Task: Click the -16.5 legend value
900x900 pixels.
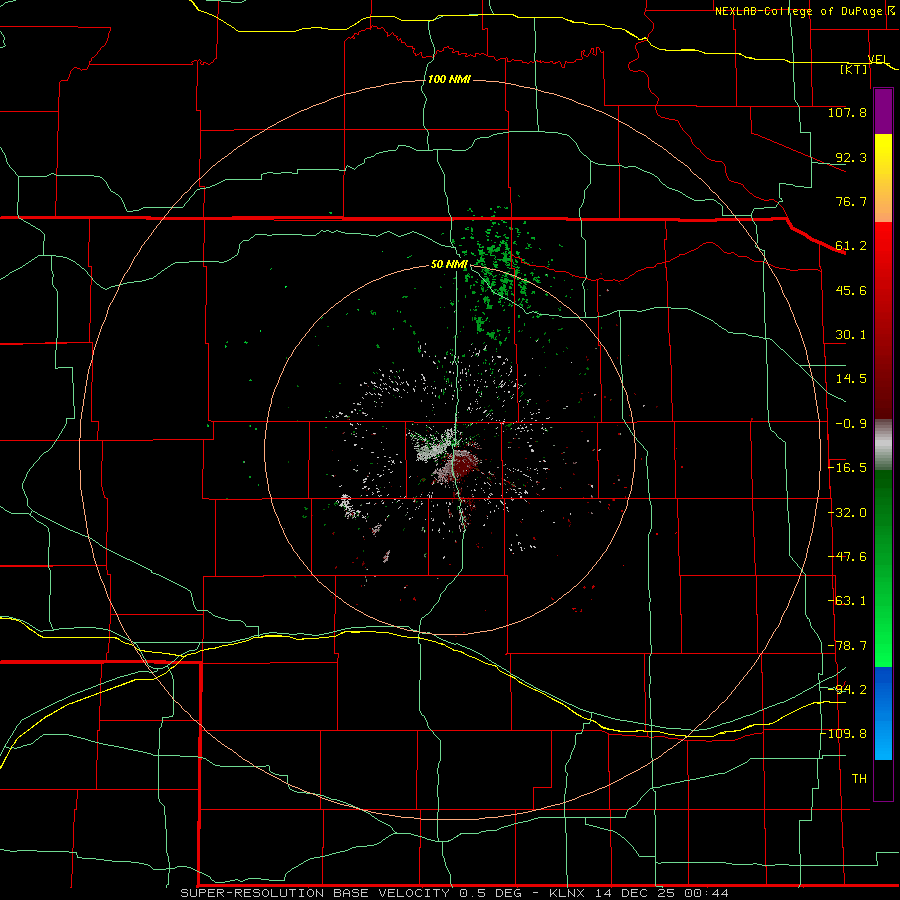Action: [848, 468]
